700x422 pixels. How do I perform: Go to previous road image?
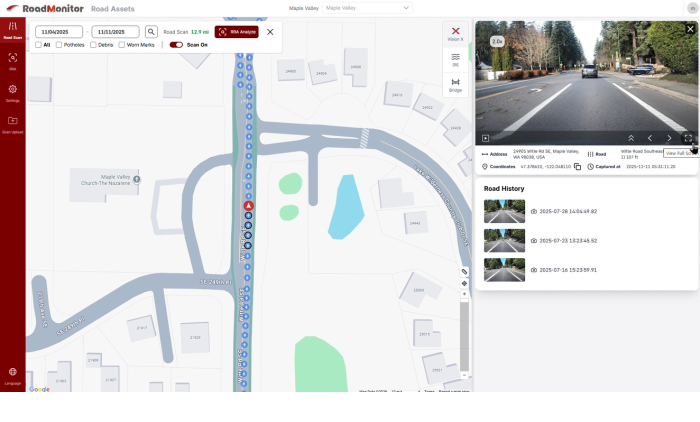click(650, 138)
